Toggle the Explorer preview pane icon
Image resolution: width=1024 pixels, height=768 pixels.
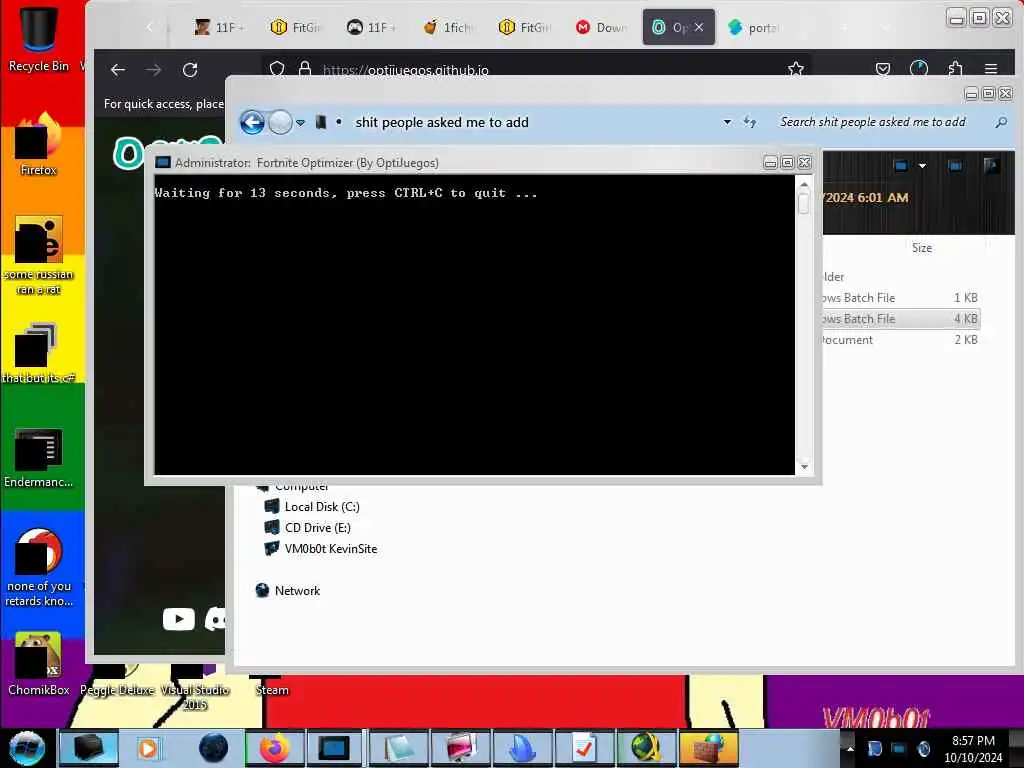pos(955,166)
